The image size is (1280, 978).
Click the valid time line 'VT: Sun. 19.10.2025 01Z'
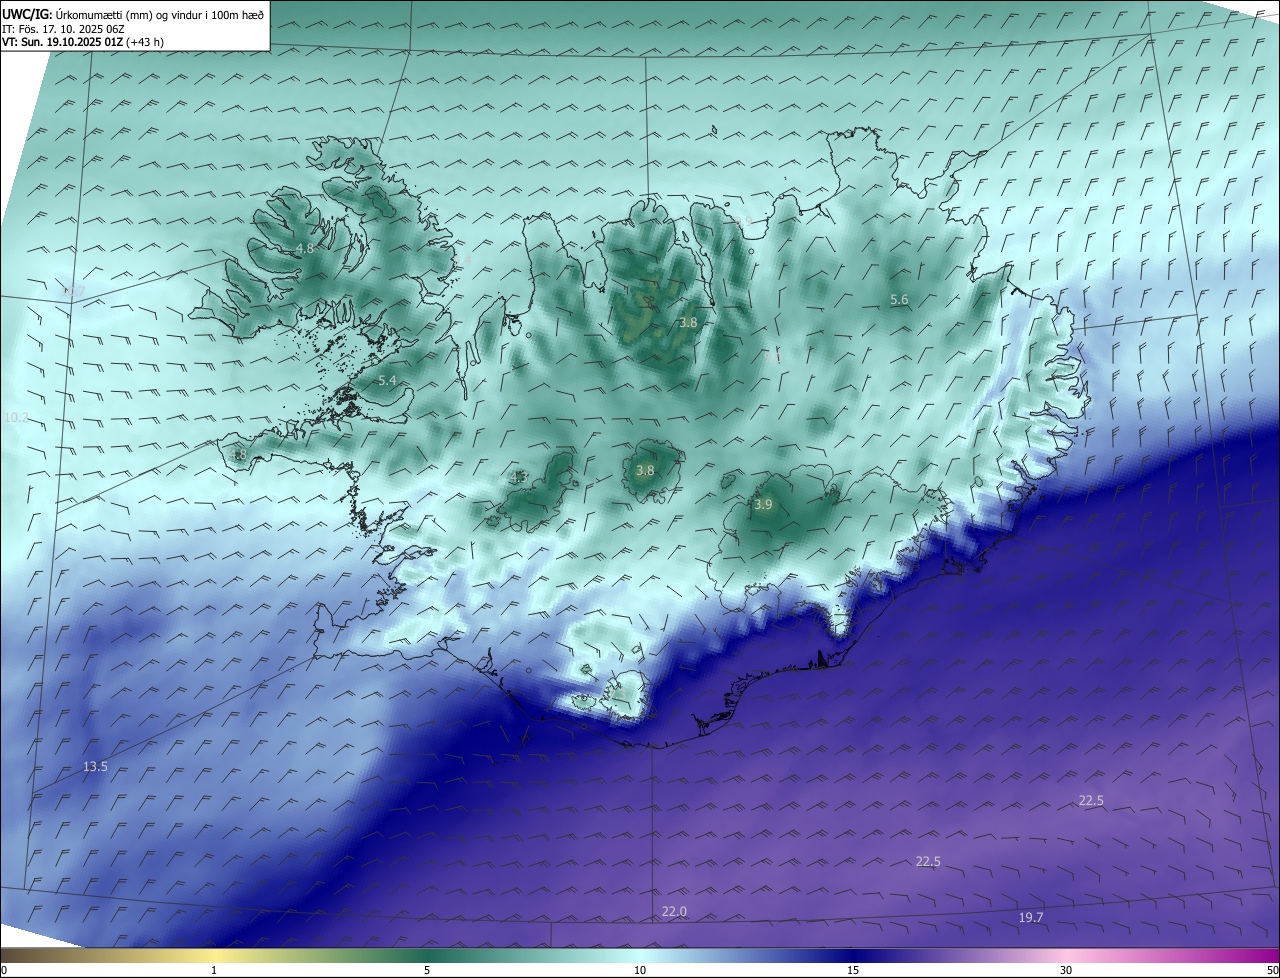pos(62,42)
